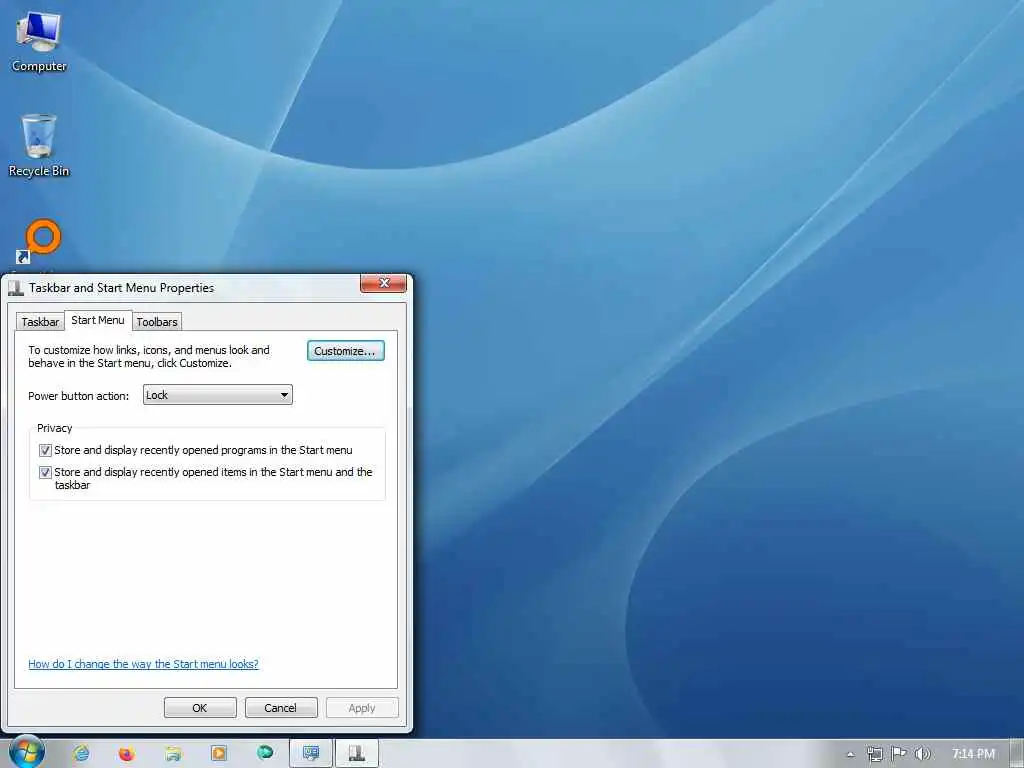Click the 7:14 PM system clock
The height and width of the screenshot is (768, 1024).
973,754
